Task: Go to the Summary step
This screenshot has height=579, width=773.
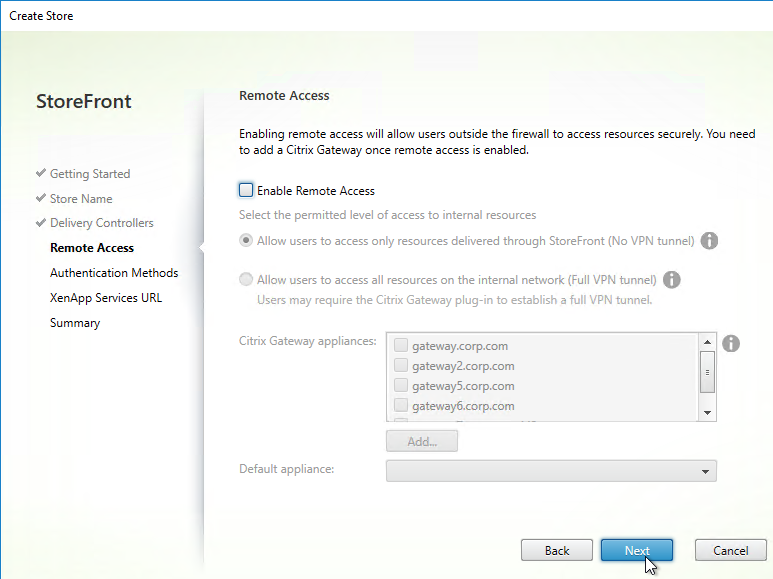Action: click(75, 323)
